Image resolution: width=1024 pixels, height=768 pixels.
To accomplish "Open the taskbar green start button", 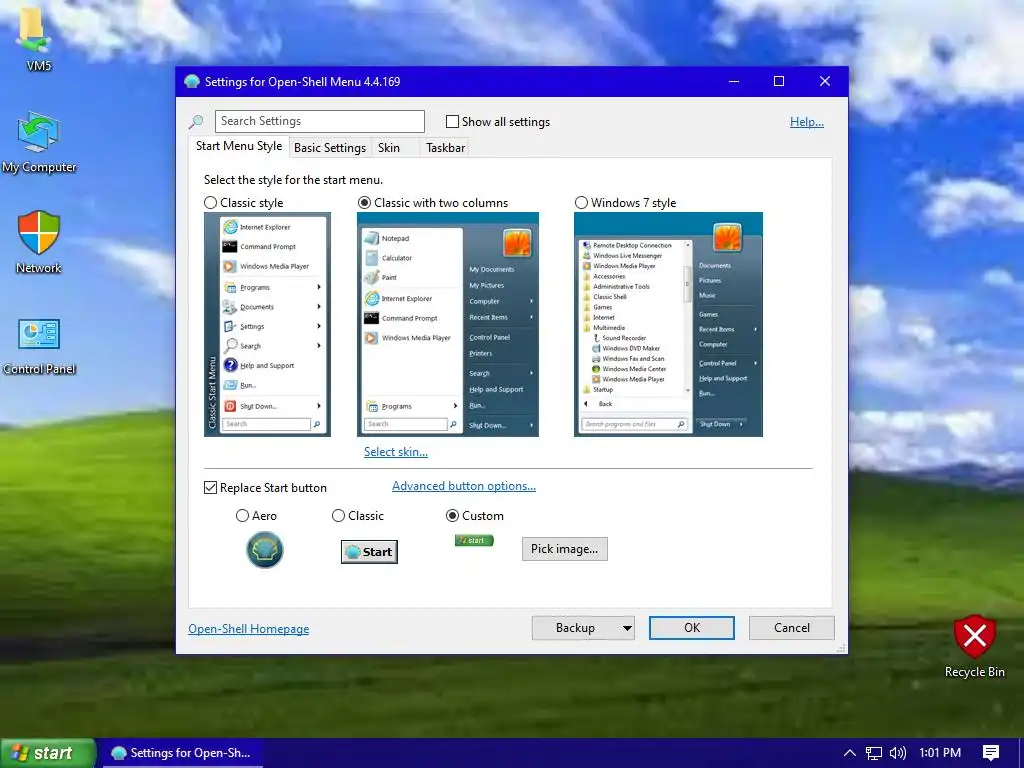I will tap(48, 753).
